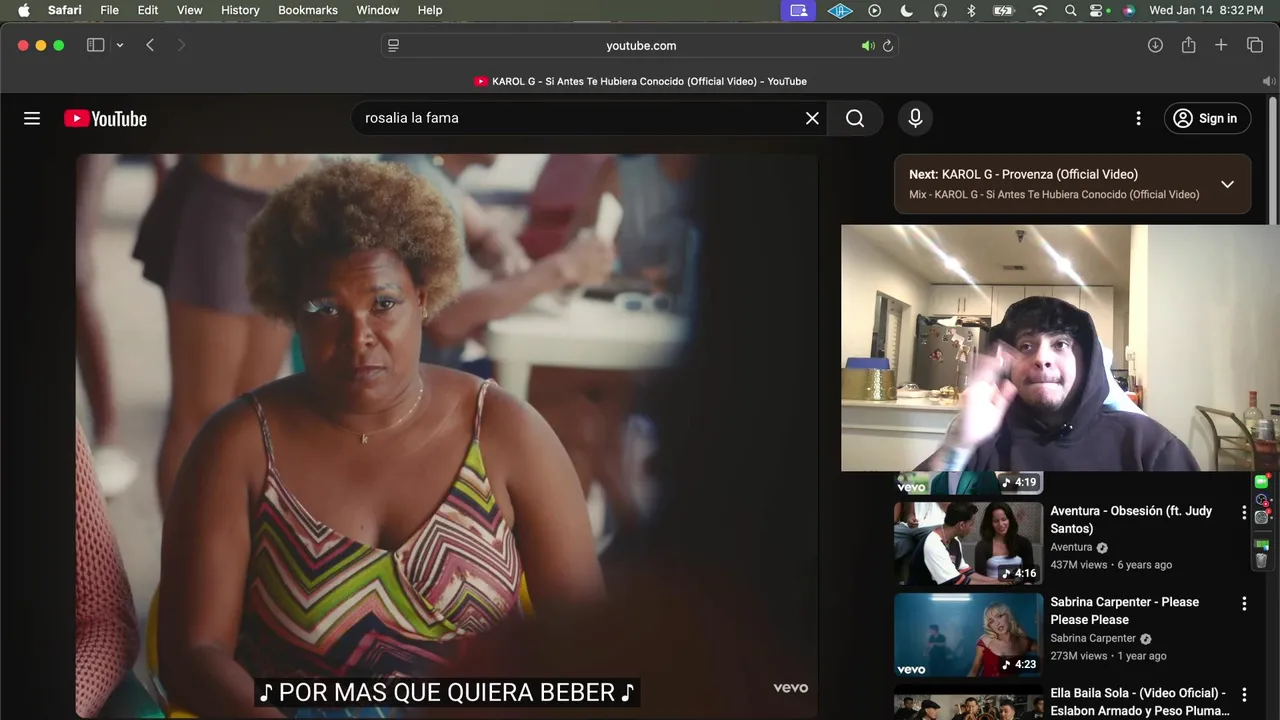The width and height of the screenshot is (1280, 720).
Task: Open the headphones menu bar icon
Action: coord(940,10)
